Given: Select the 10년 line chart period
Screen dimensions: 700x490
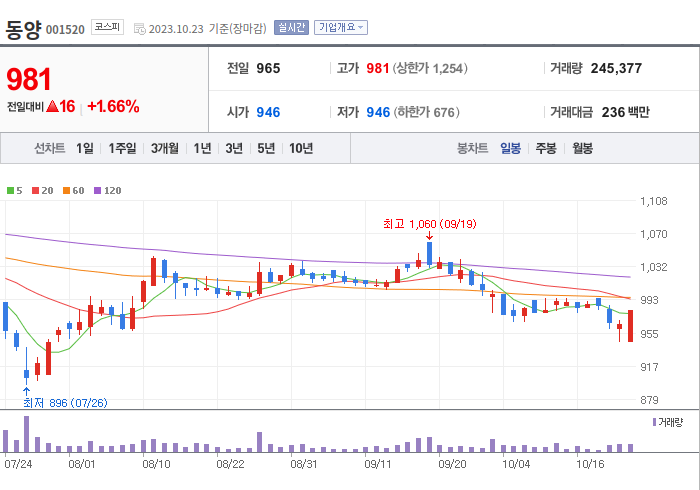Looking at the screenshot, I should coord(301,148).
